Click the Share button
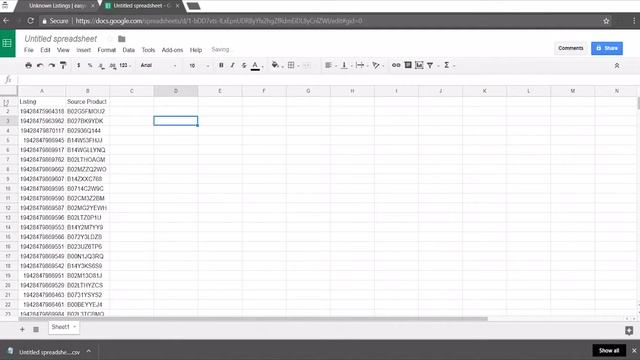 coord(607,48)
